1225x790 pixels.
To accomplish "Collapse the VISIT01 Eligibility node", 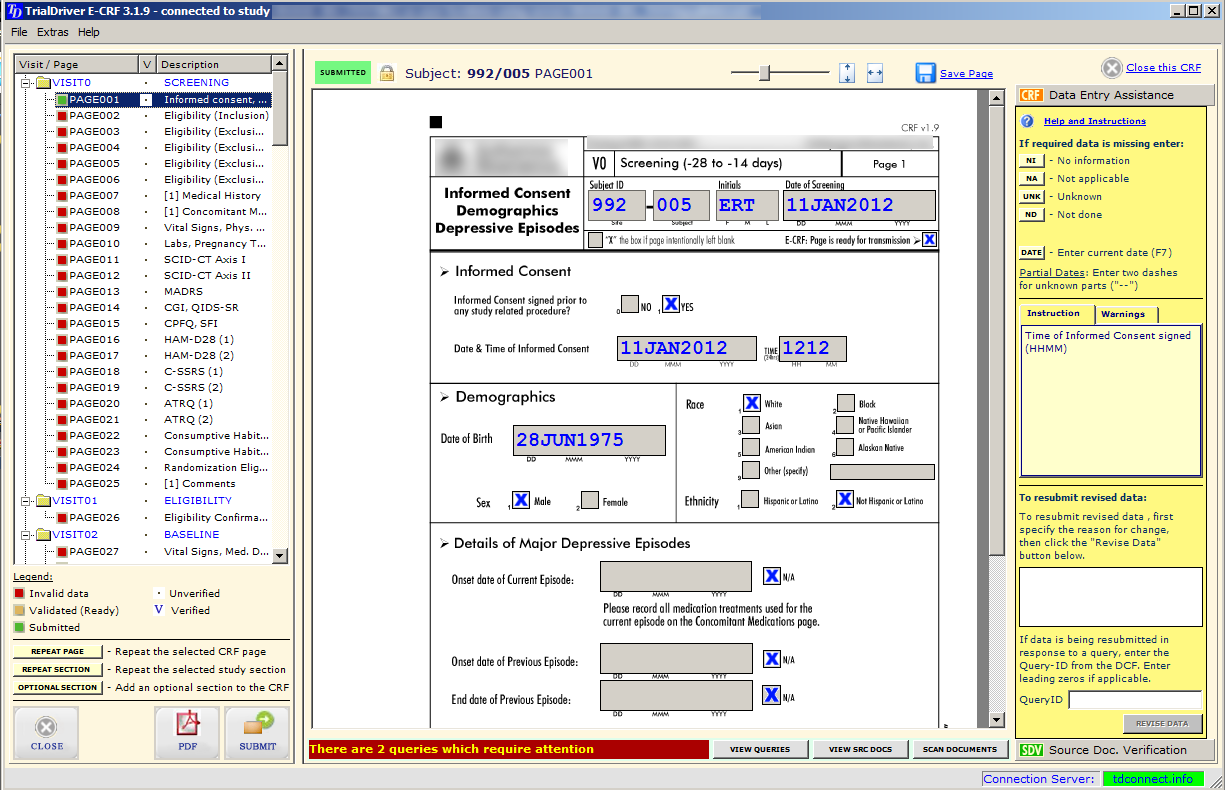I will [x=27, y=501].
